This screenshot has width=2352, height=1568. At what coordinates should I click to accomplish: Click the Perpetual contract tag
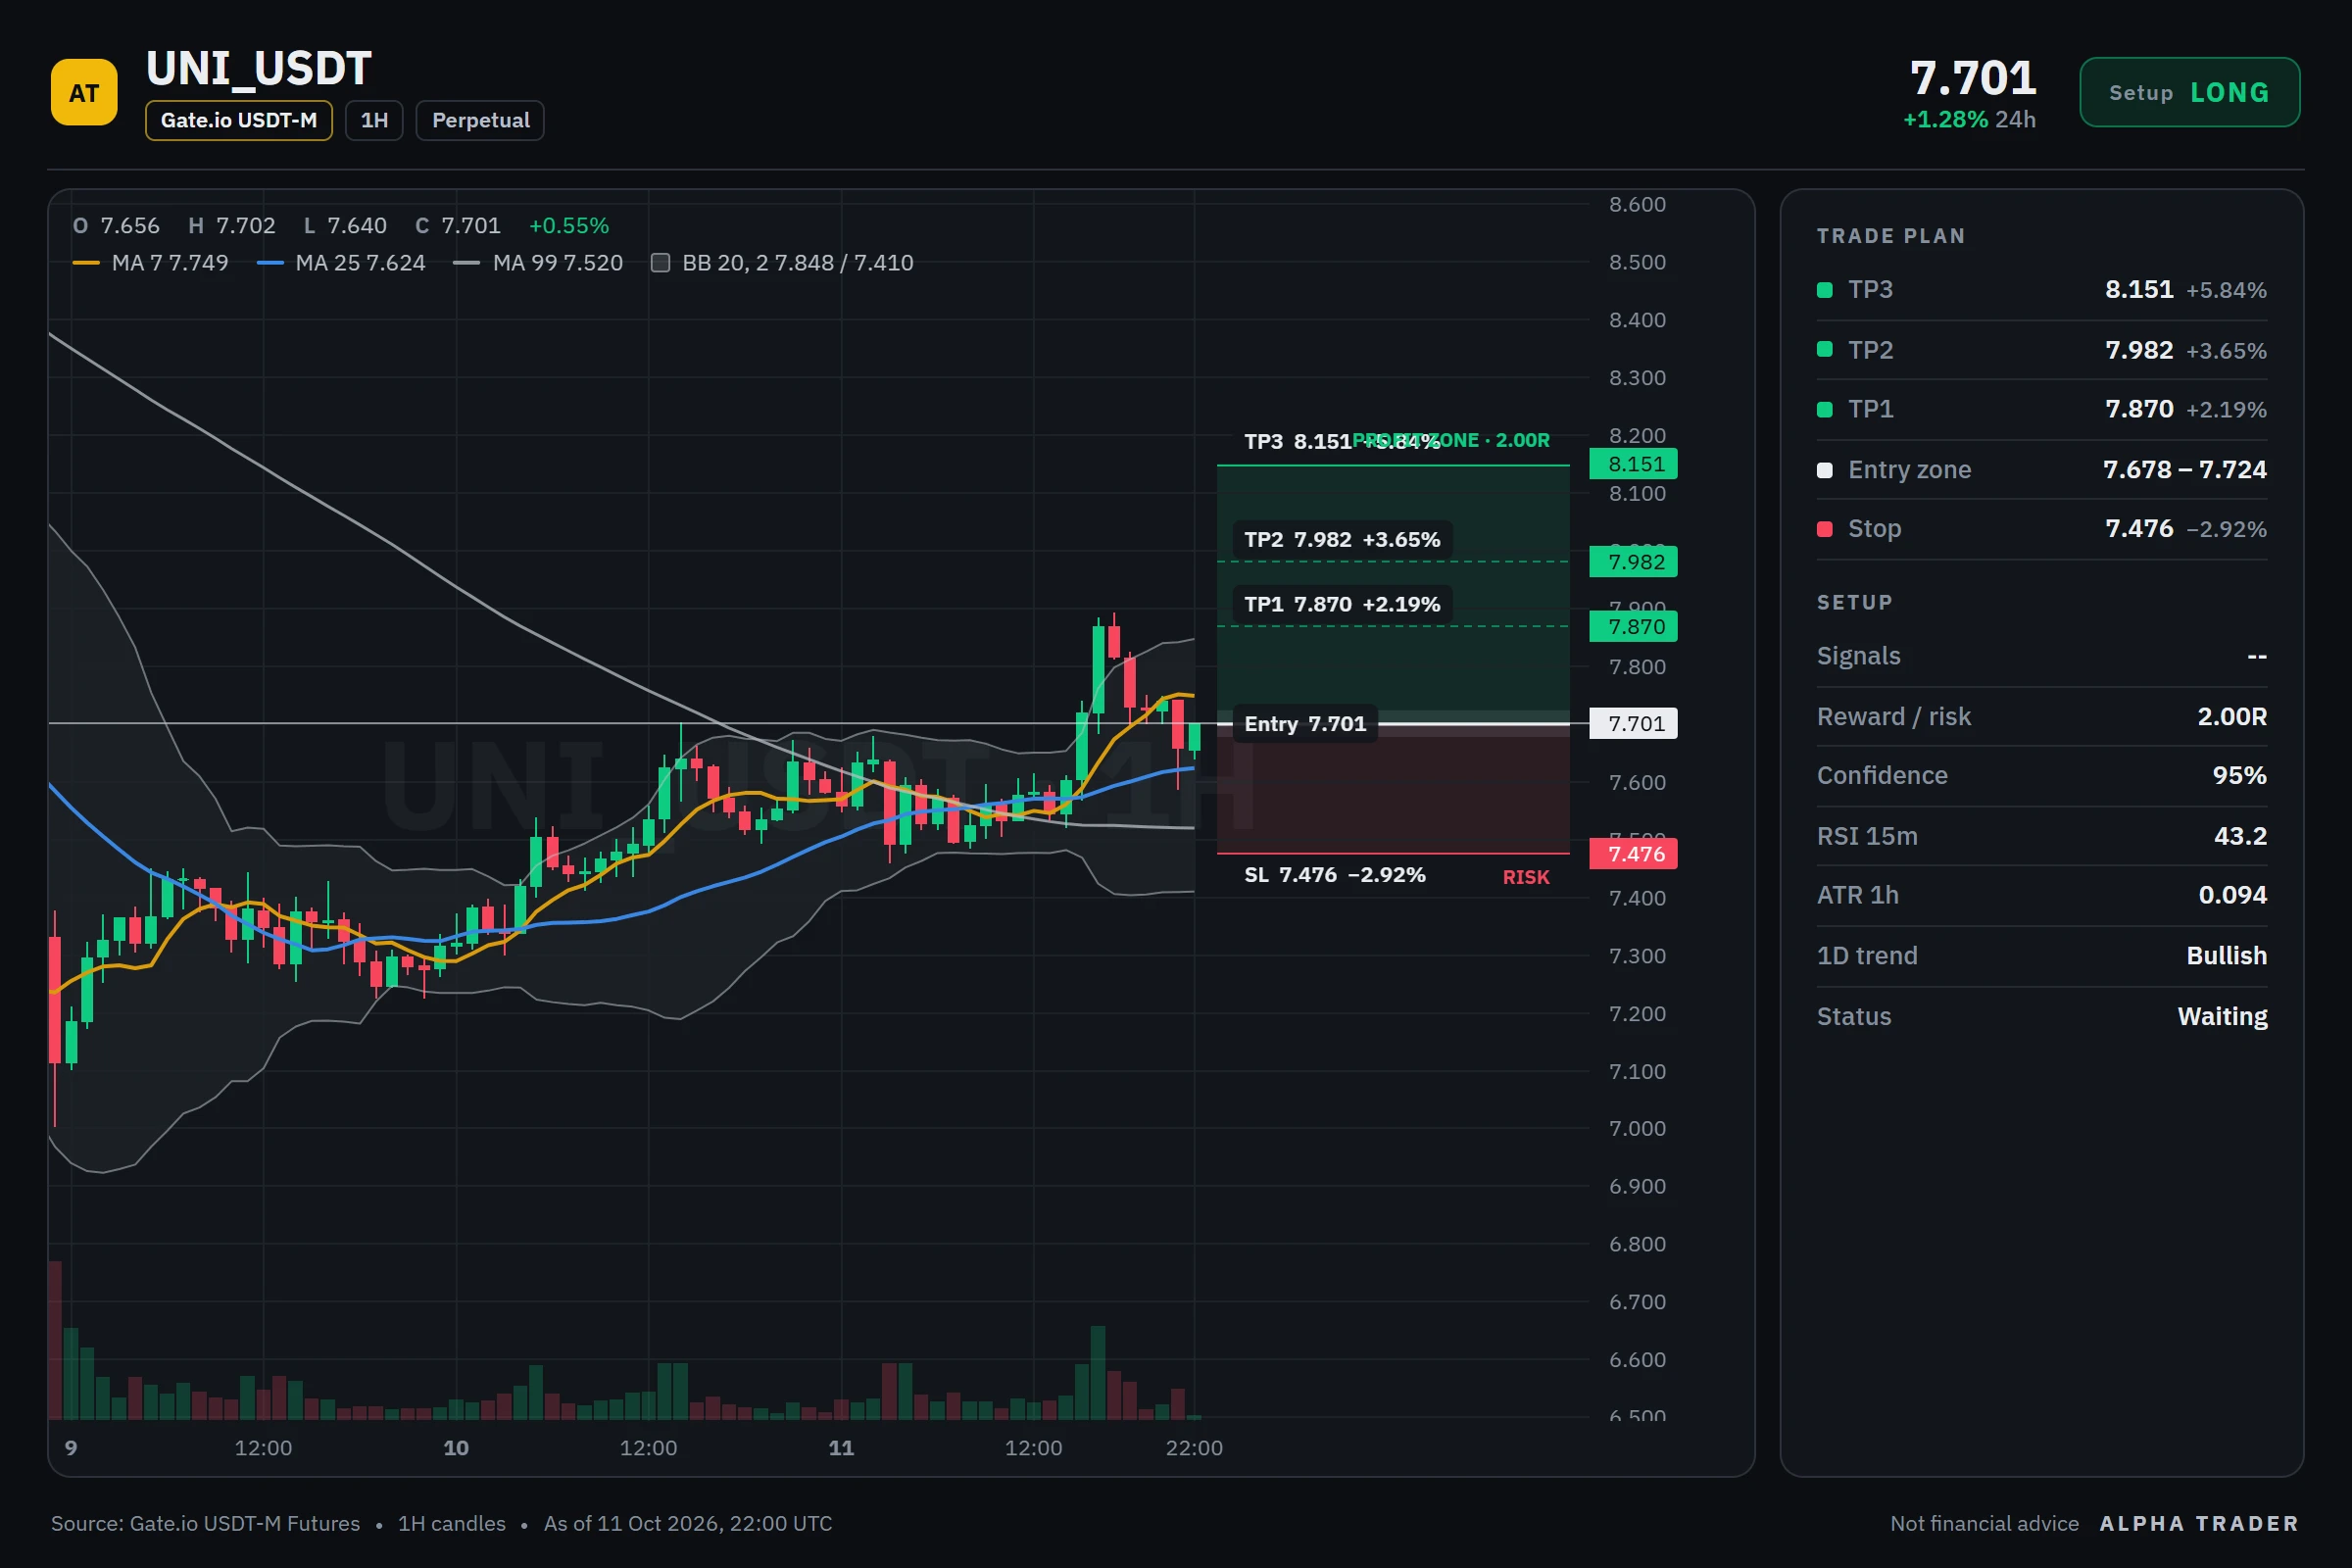(480, 120)
